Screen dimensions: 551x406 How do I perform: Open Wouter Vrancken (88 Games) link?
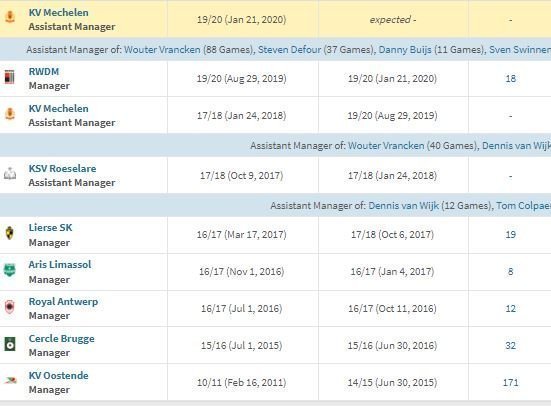coord(162,50)
